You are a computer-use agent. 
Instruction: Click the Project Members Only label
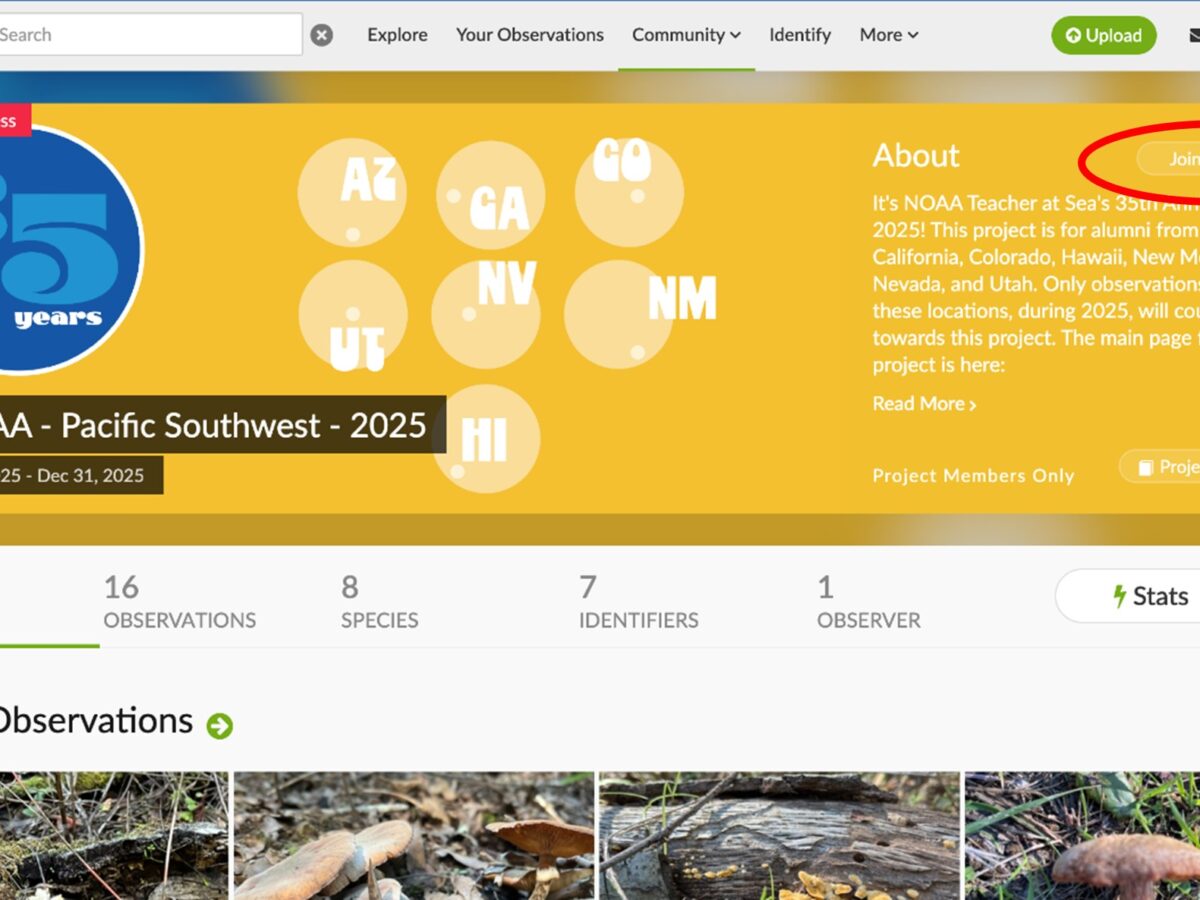click(973, 476)
